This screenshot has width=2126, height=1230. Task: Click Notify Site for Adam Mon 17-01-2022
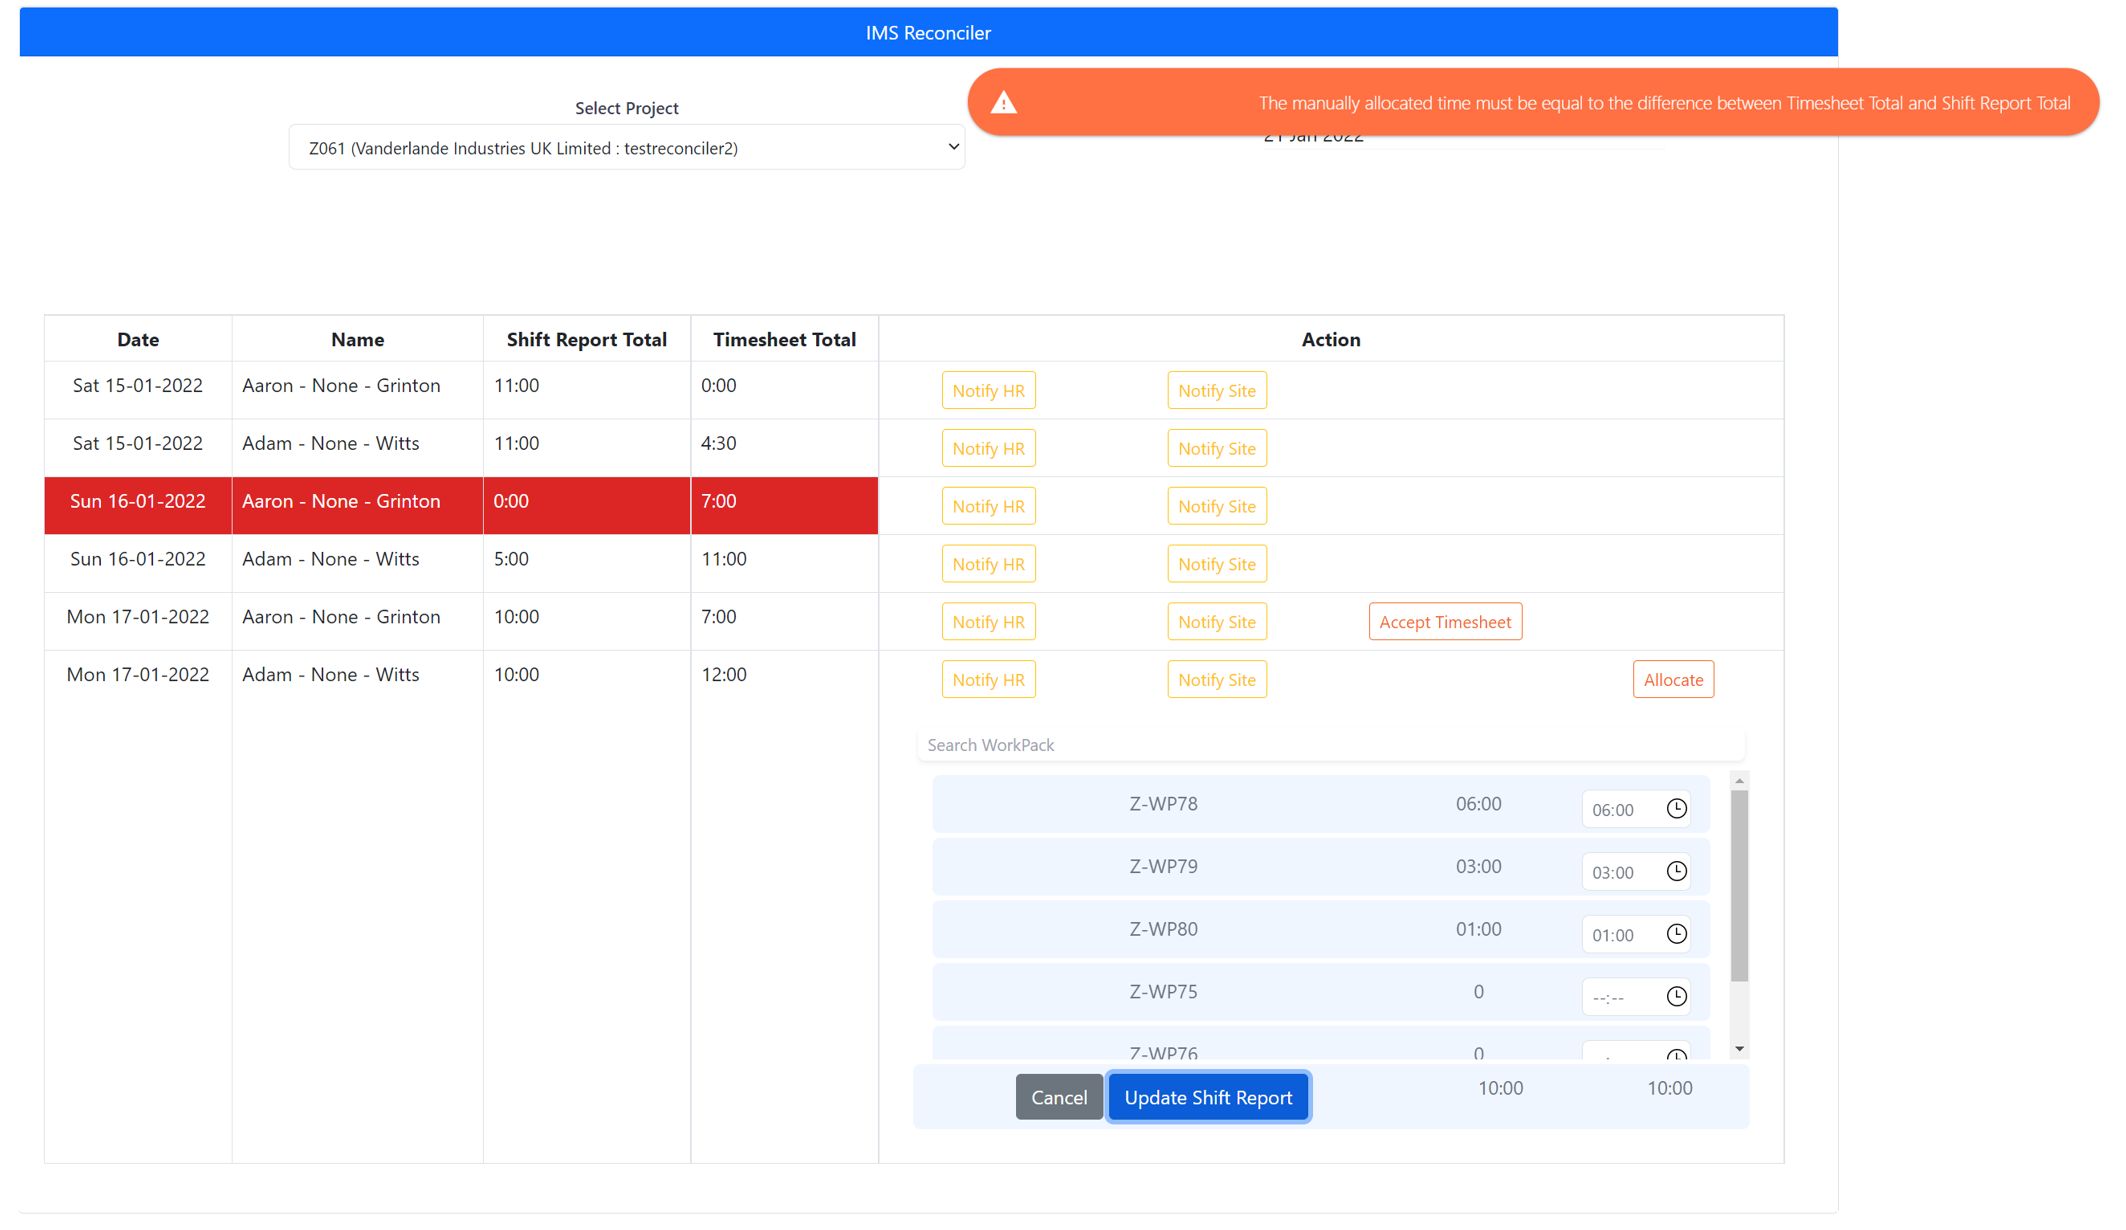[1215, 679]
